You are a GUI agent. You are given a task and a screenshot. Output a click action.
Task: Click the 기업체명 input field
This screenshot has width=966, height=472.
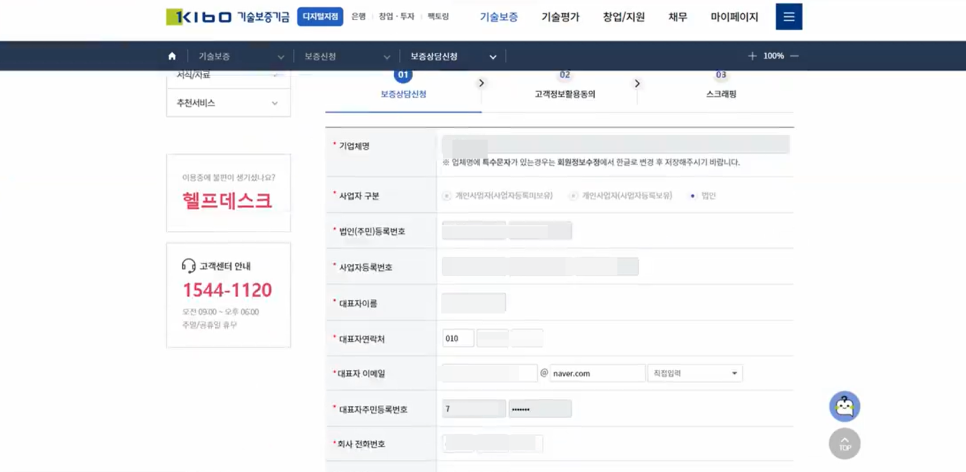616,144
